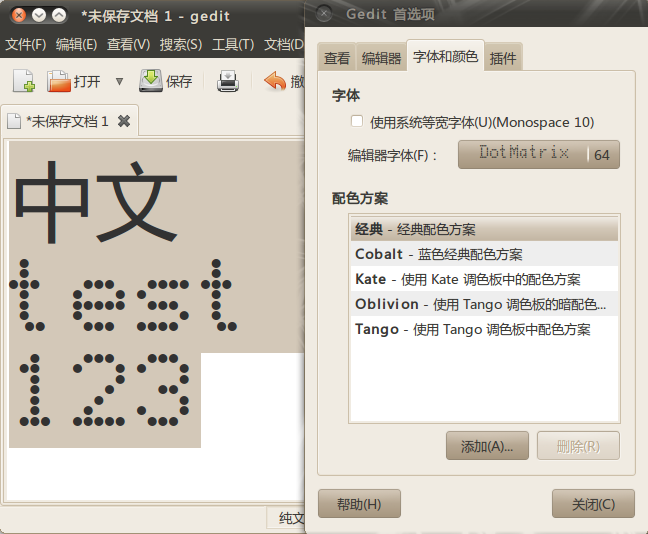
Task: Switch to the 插件 preferences tab
Action: pyautogui.click(x=503, y=58)
